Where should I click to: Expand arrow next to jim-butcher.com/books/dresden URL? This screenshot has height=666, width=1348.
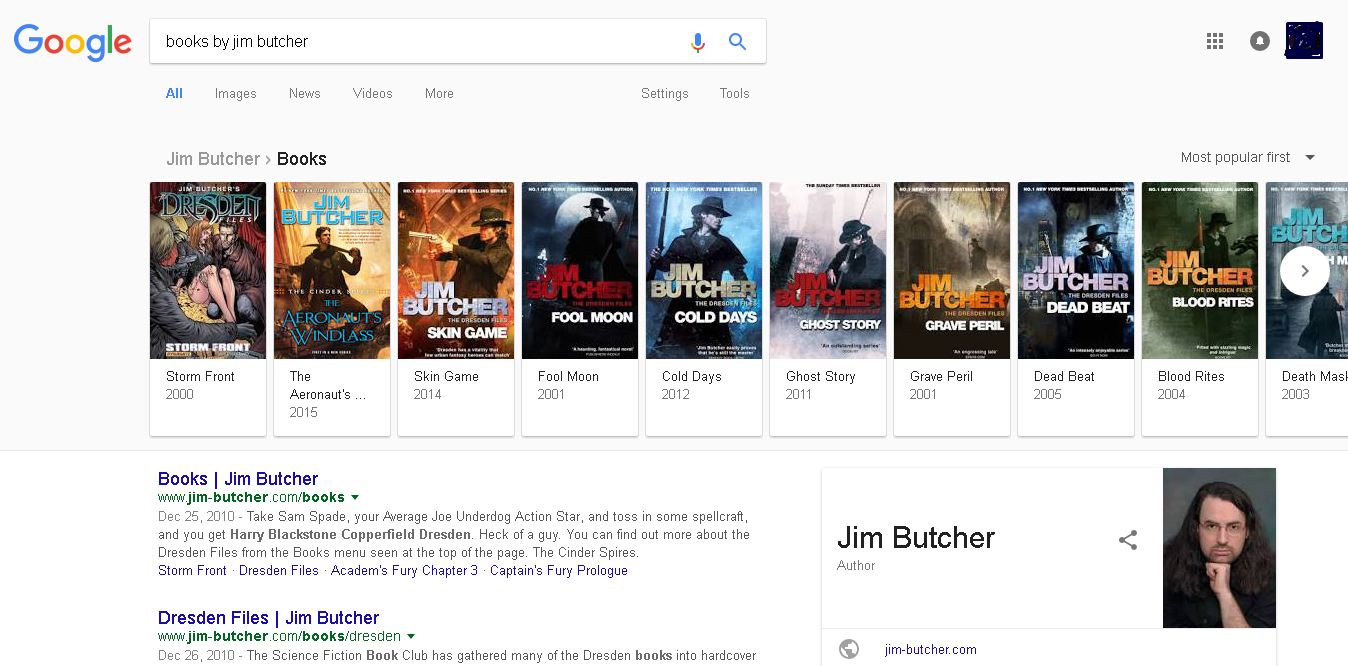click(411, 636)
